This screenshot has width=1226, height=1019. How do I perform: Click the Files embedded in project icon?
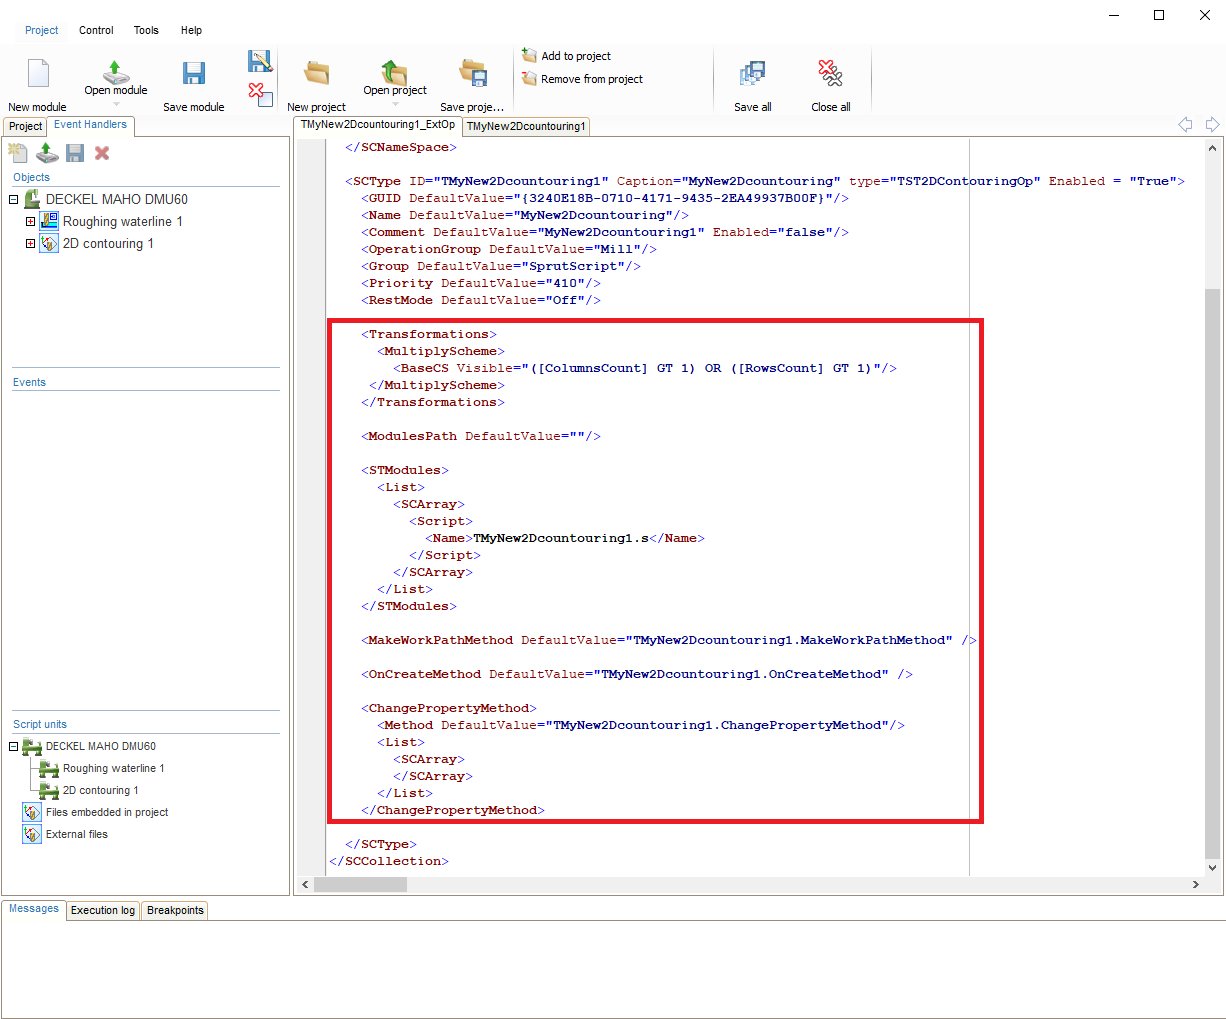[32, 812]
